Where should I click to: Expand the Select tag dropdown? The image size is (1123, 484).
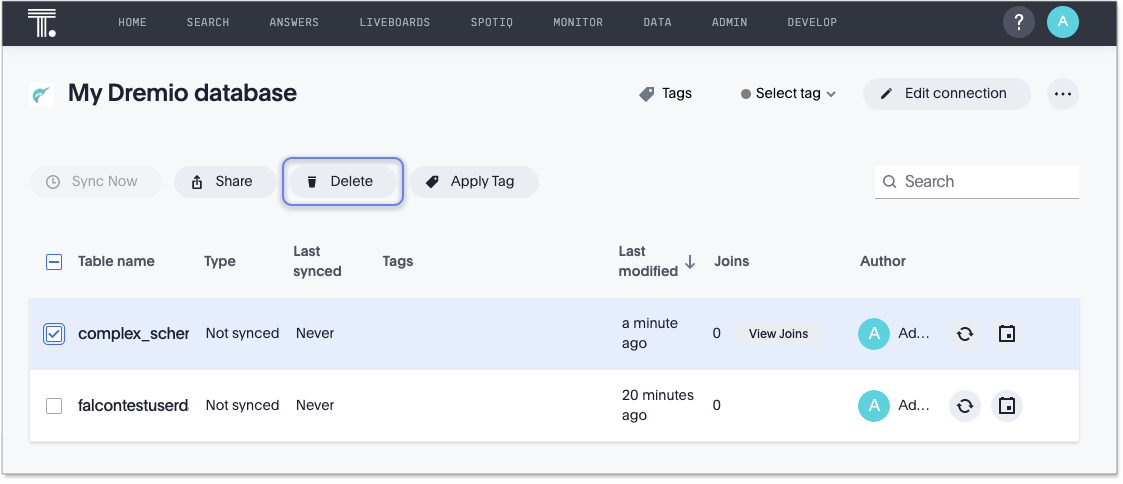[x=788, y=94]
